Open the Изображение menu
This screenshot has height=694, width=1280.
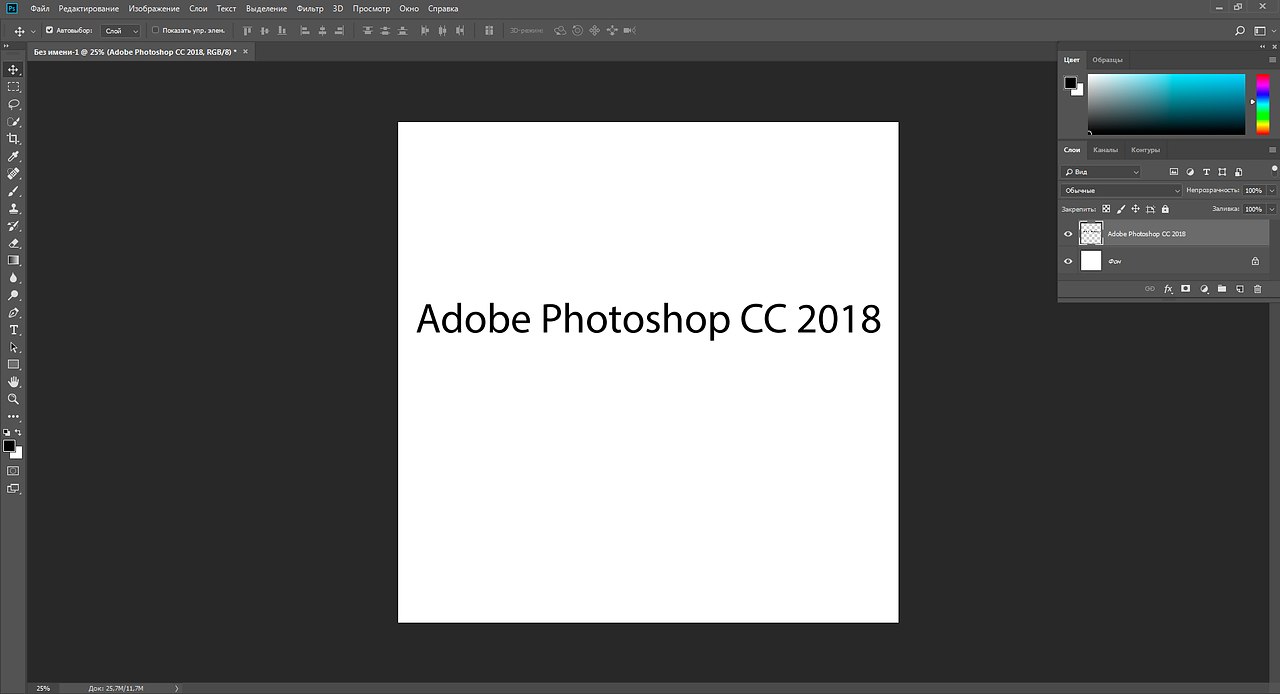tap(154, 8)
